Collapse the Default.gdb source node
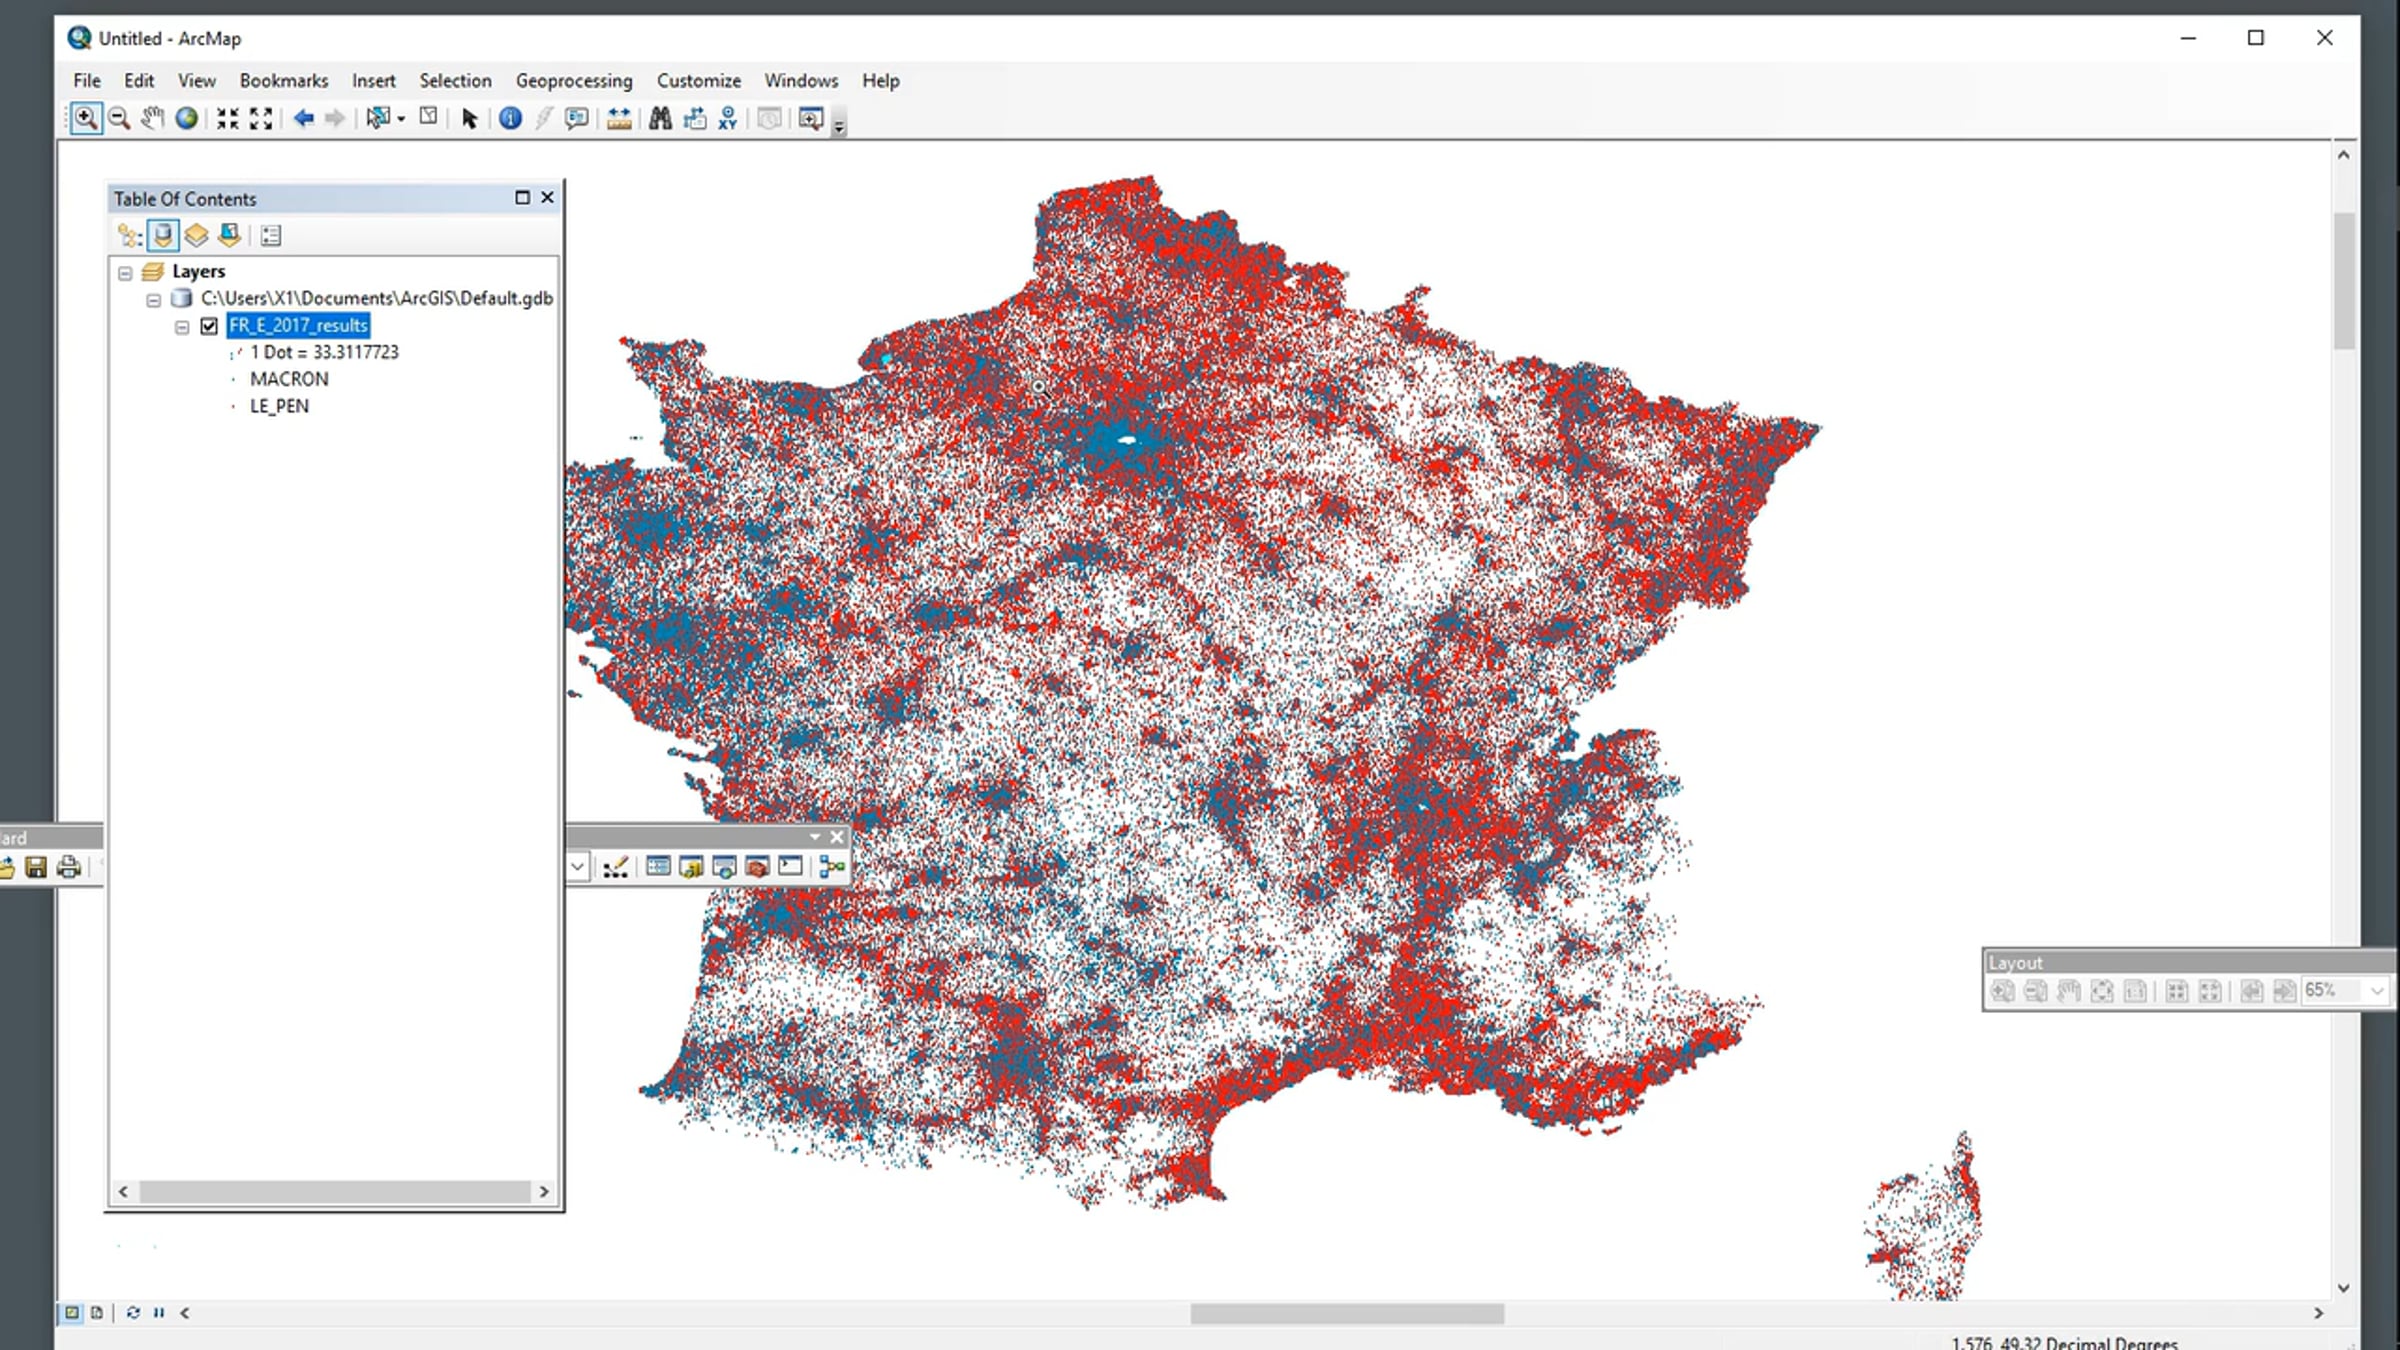 pyautogui.click(x=153, y=299)
